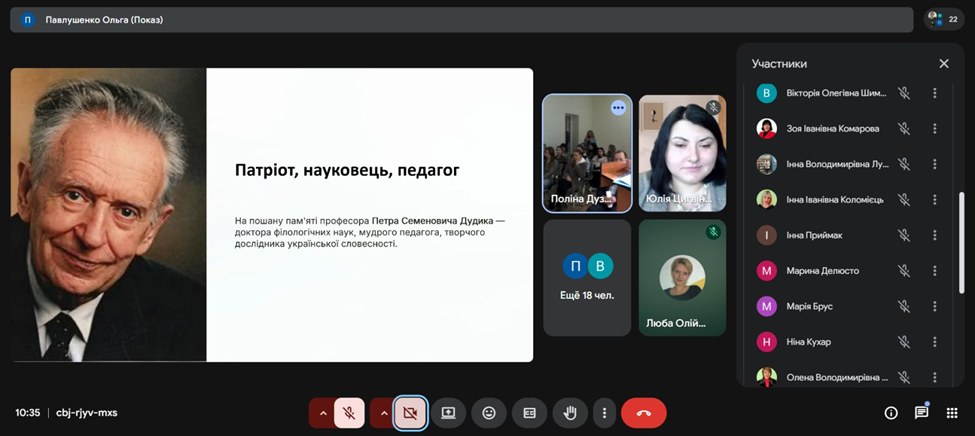Toggle the camera on/off button

[410, 412]
